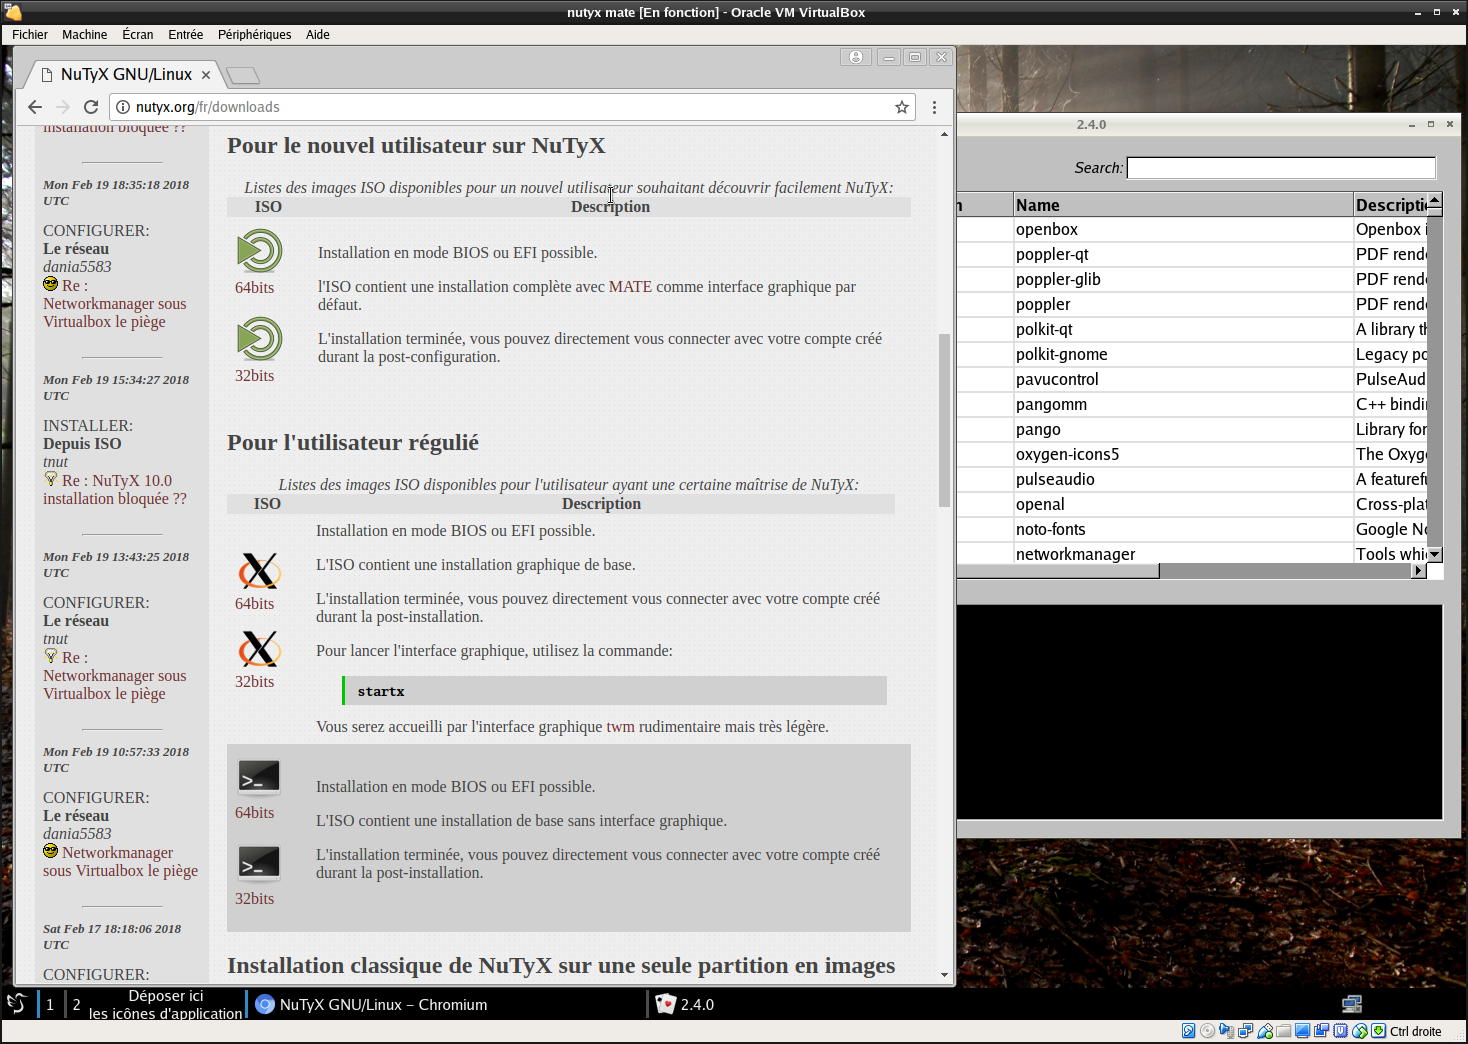Select Chromium window in taskbar

(446, 1004)
